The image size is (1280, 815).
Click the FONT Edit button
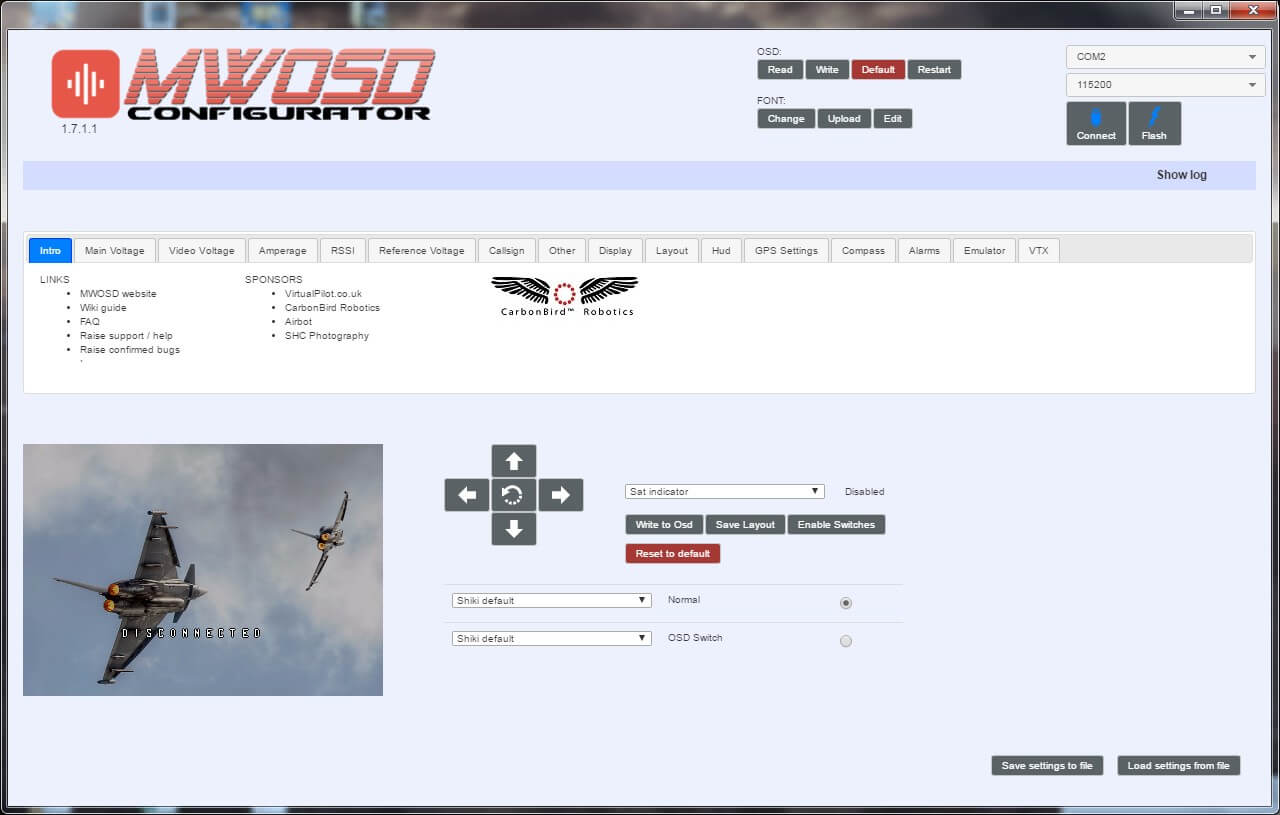click(893, 118)
